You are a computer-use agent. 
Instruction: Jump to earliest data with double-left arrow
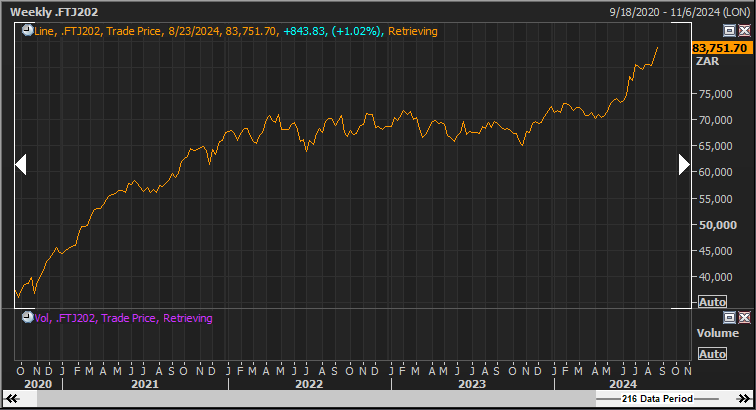point(12,398)
